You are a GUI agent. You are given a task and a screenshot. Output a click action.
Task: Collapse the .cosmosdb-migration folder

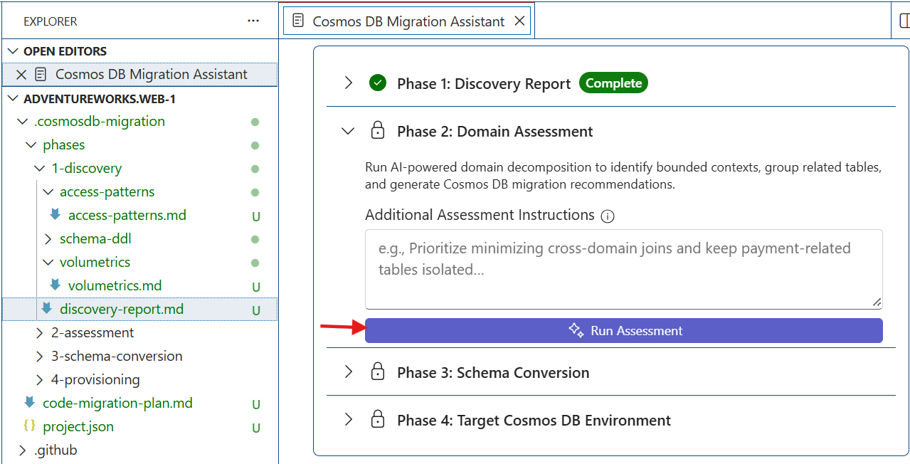point(23,122)
